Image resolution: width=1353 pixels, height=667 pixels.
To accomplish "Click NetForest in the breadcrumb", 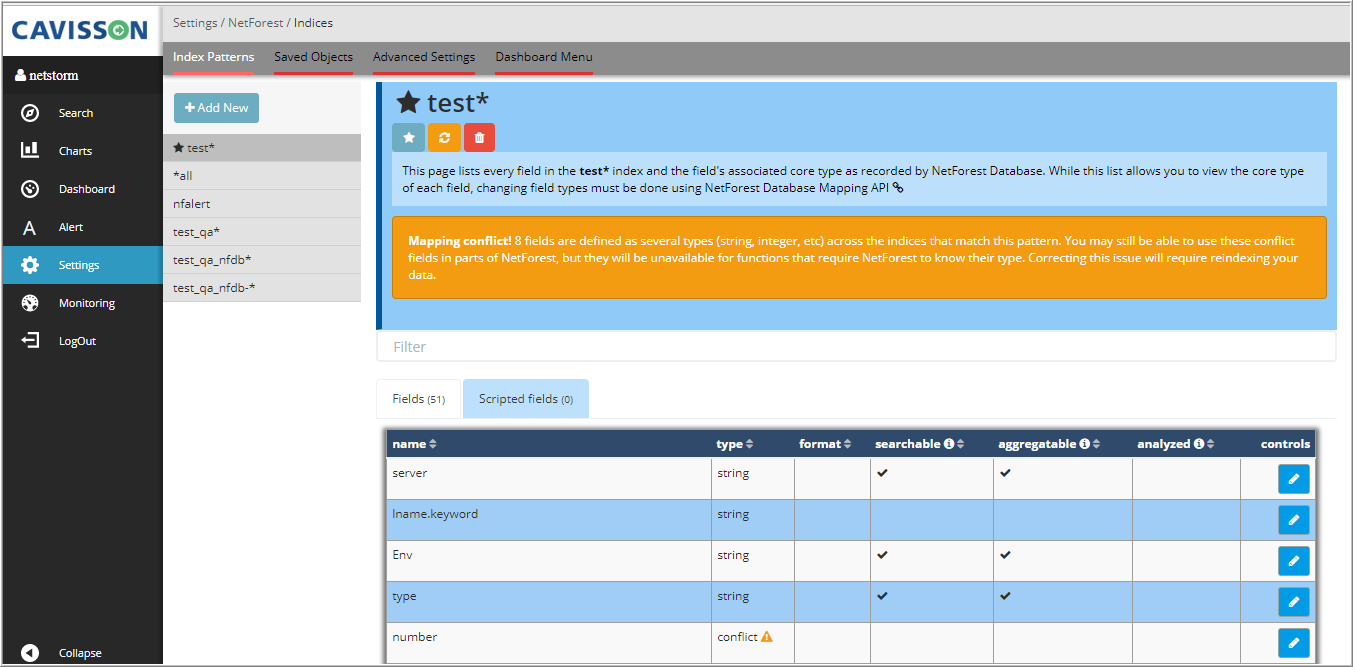I will 256,22.
